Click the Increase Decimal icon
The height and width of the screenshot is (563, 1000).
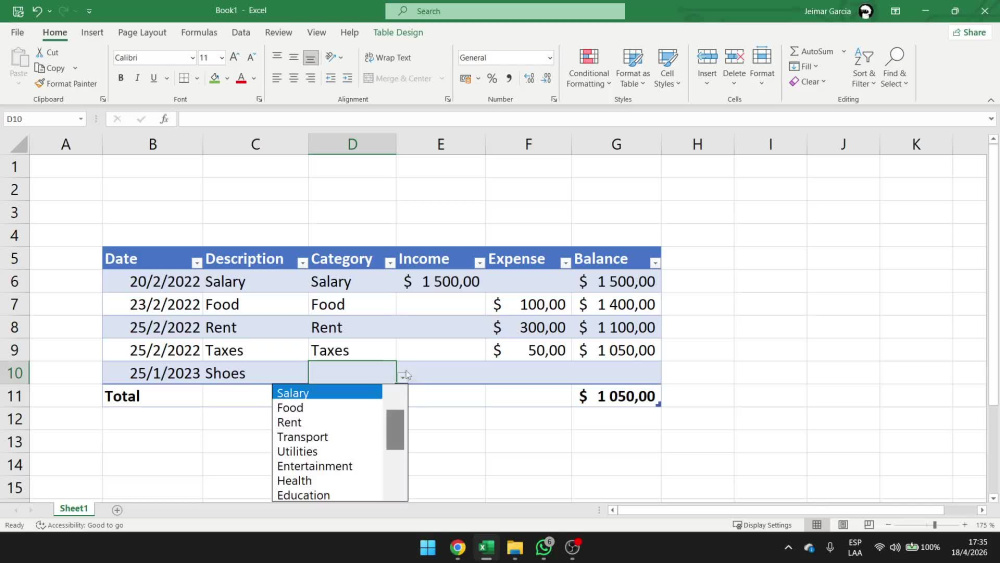tap(529, 78)
